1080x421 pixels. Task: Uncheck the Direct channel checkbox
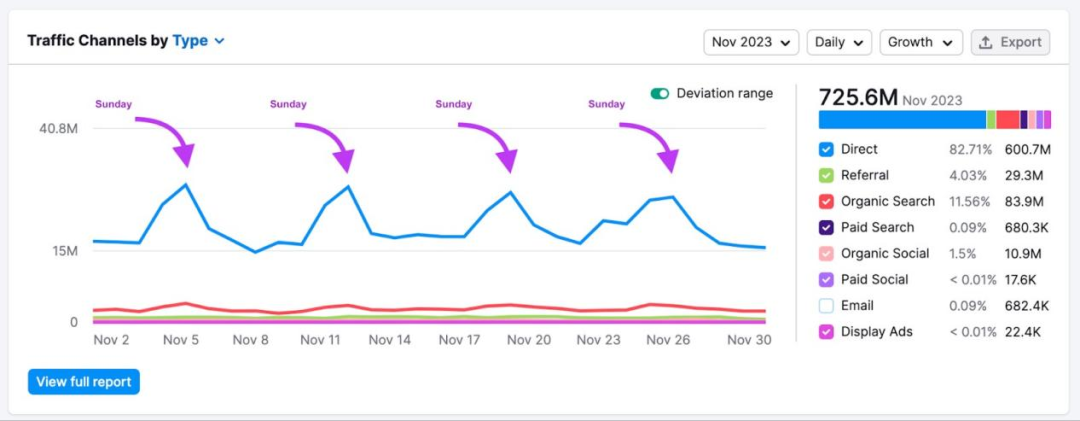(826, 149)
